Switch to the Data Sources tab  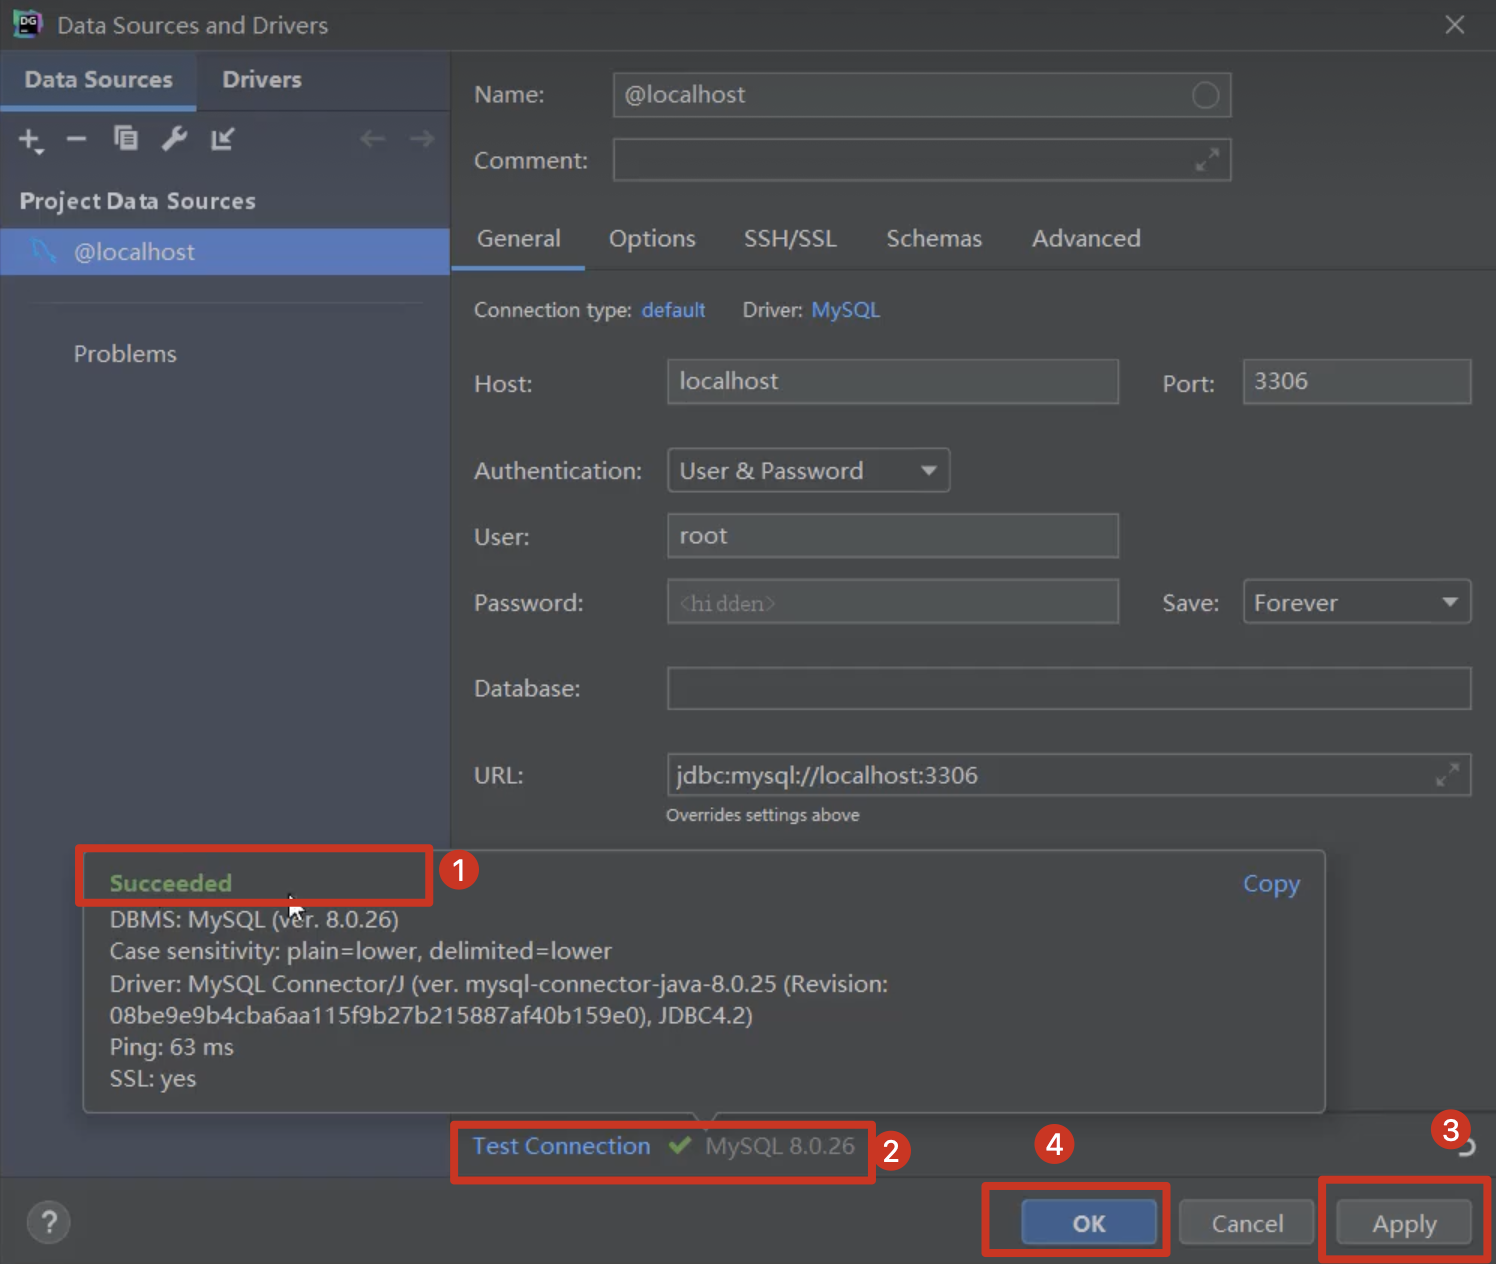pos(98,80)
